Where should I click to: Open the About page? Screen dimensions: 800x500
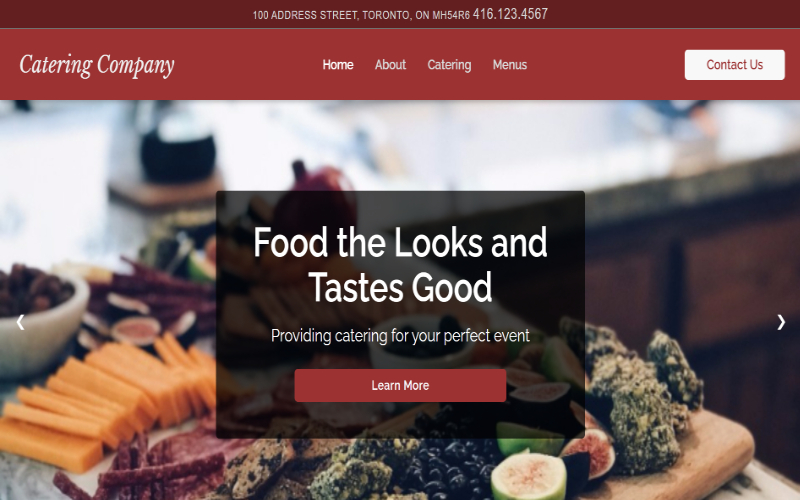(390, 65)
